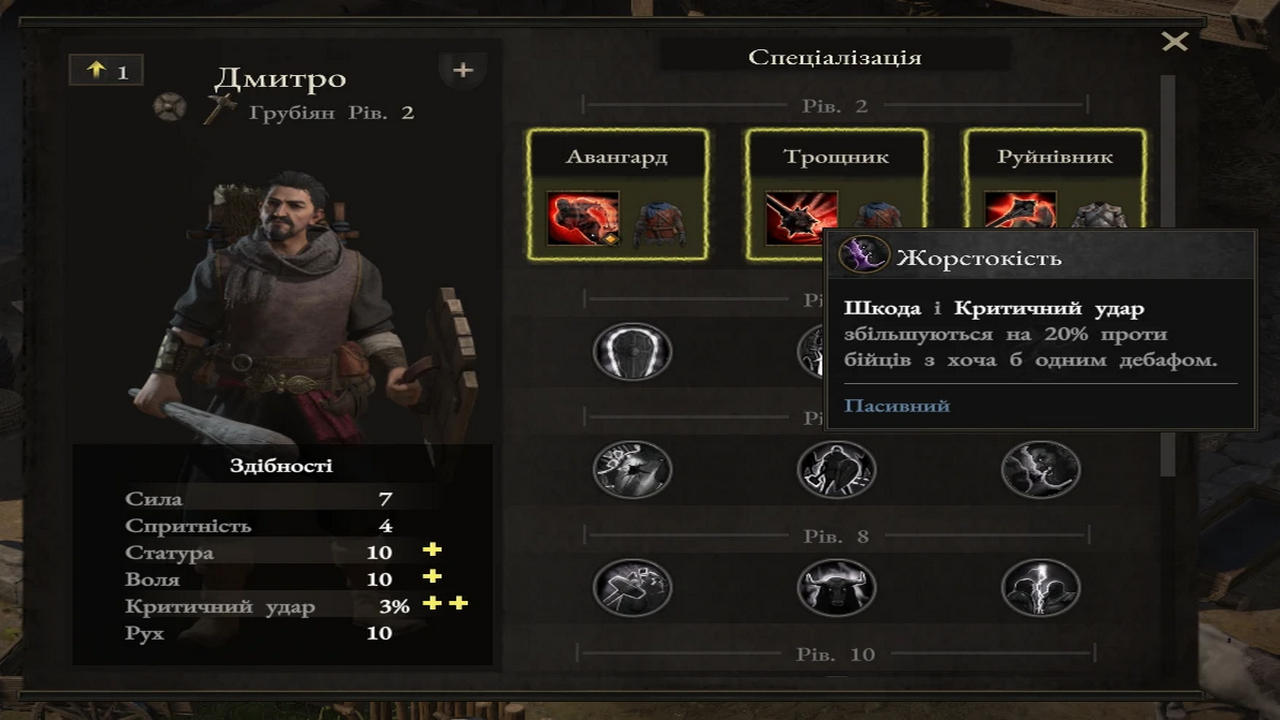This screenshot has width=1280, height=720.
Task: Click the leftmost skill icon above Рів. 10
Action: tap(632, 587)
